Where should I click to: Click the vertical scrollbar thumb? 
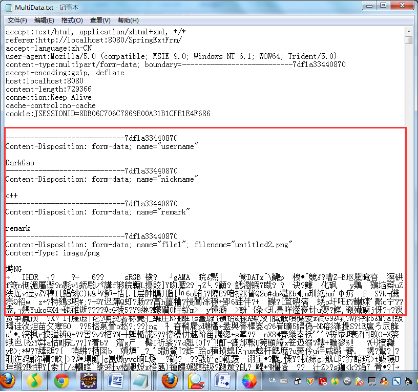click(409, 40)
